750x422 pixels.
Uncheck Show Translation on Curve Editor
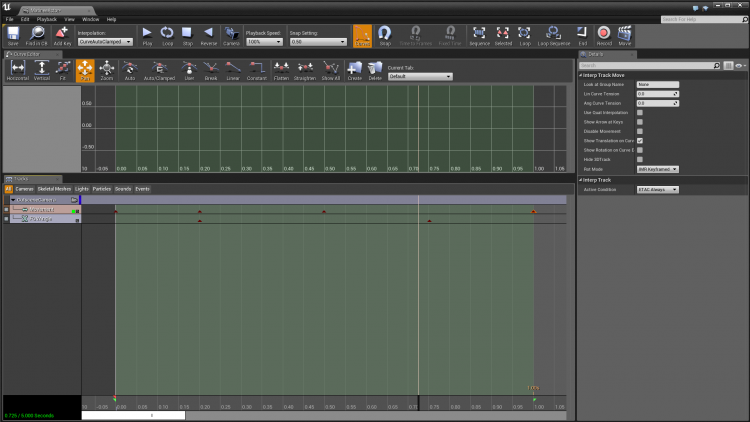click(640, 140)
